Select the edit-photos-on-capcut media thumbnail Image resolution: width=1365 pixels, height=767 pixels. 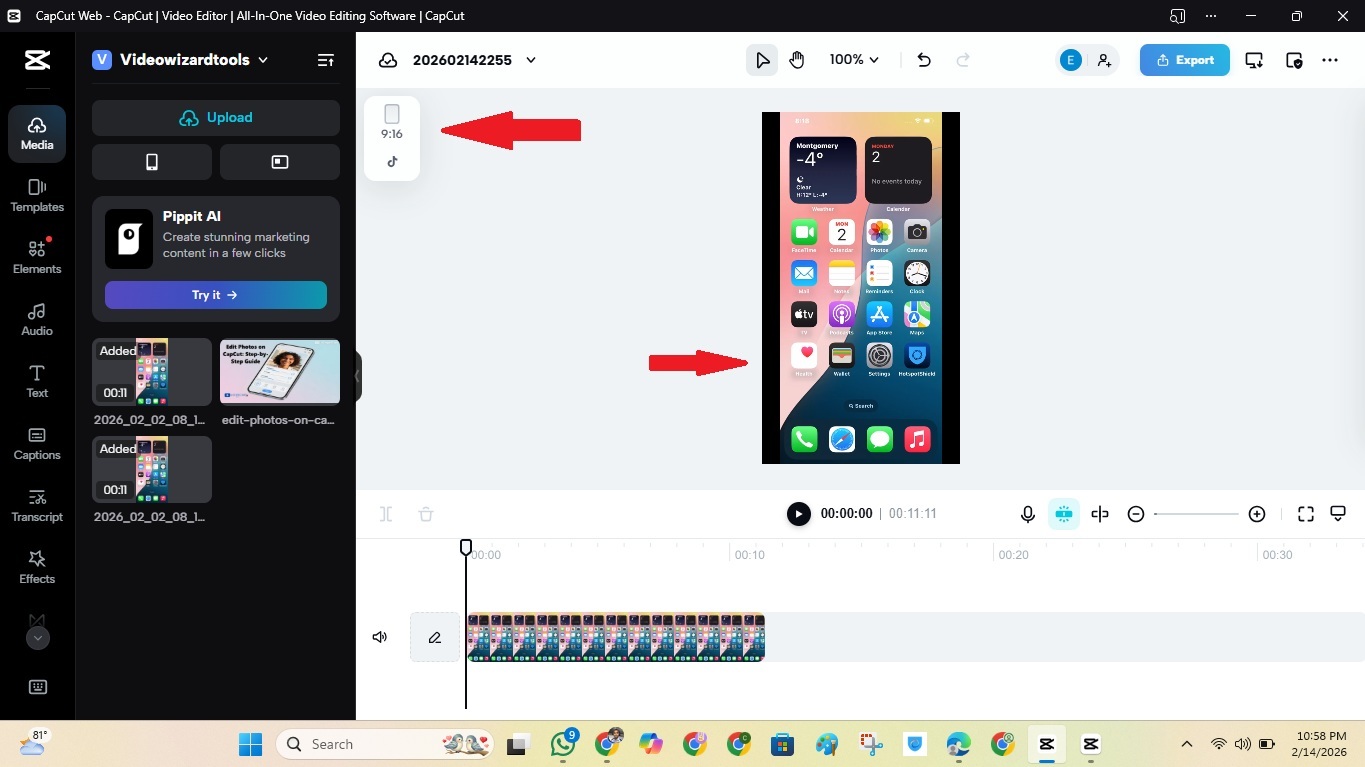click(x=280, y=371)
